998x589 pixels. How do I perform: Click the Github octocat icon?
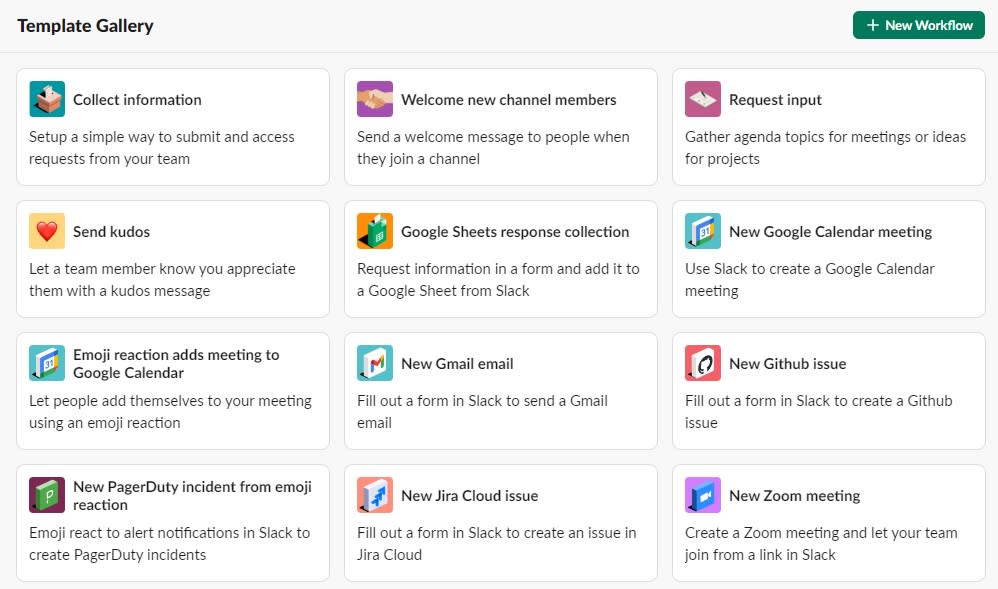[x=703, y=363]
